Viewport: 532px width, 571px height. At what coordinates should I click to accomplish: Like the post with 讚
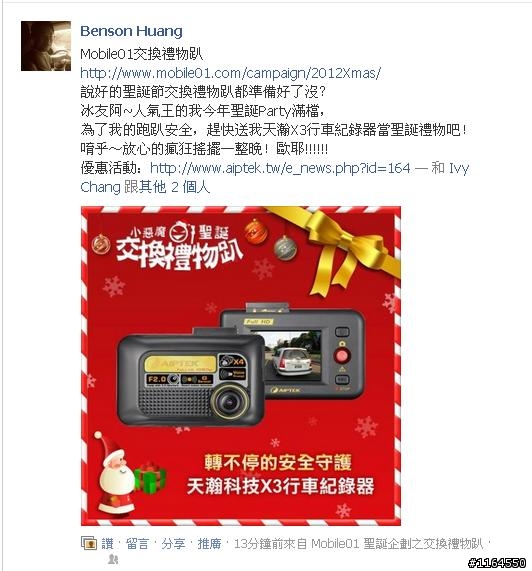[107, 544]
